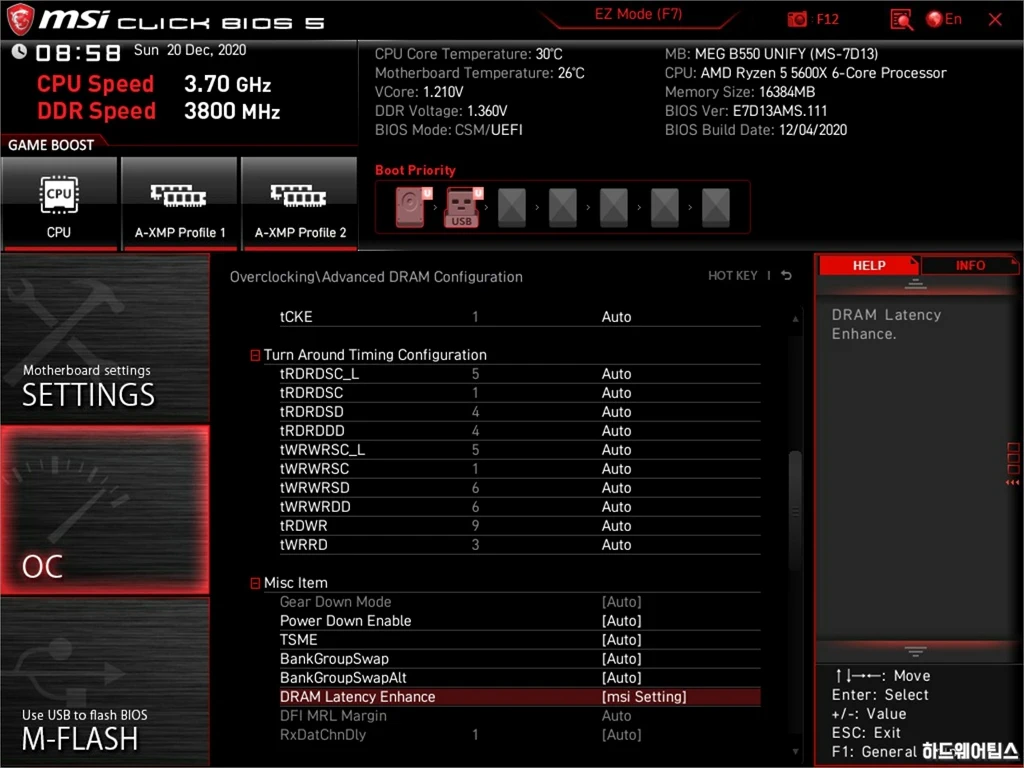Select the USB boot priority device
This screenshot has height=768, width=1024.
(x=462, y=207)
